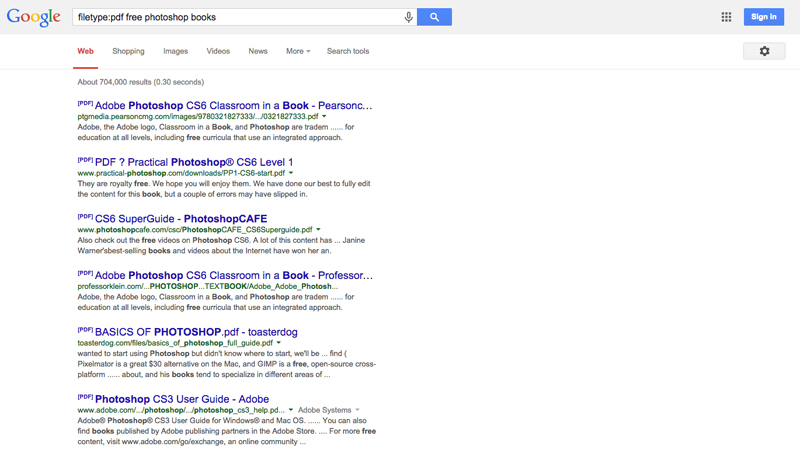Open Photoshop CS3 User Guide - Adobe link

pos(182,399)
